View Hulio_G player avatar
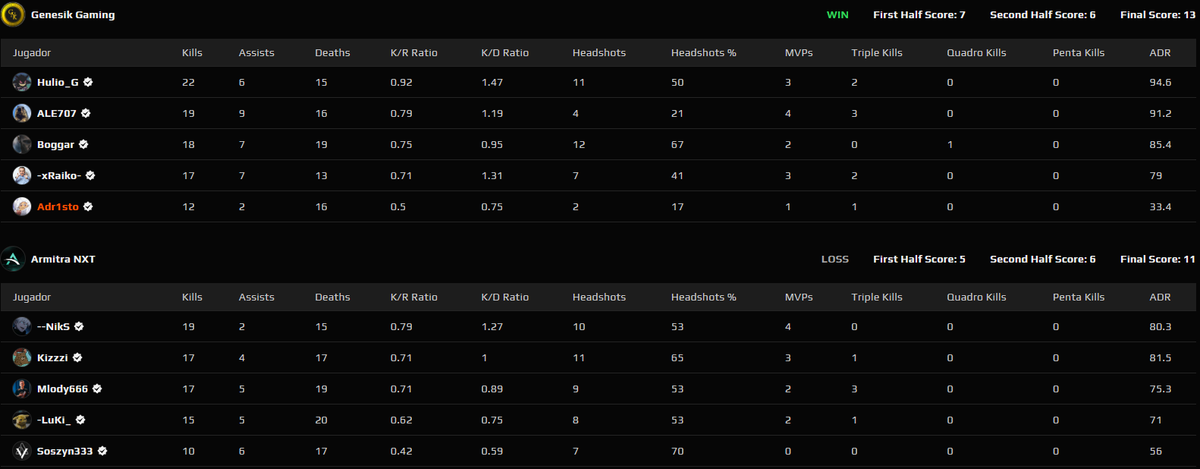Viewport: 1200px width, 469px height. (22, 82)
